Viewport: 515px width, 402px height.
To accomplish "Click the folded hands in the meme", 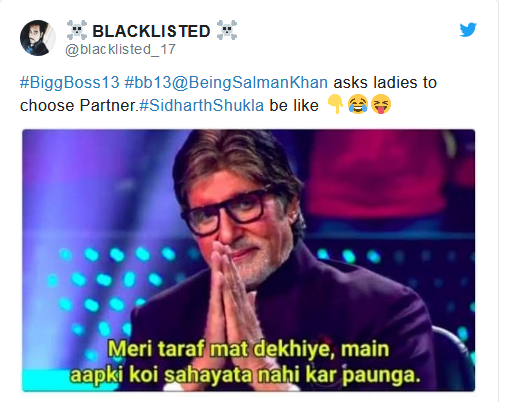I will [227, 300].
